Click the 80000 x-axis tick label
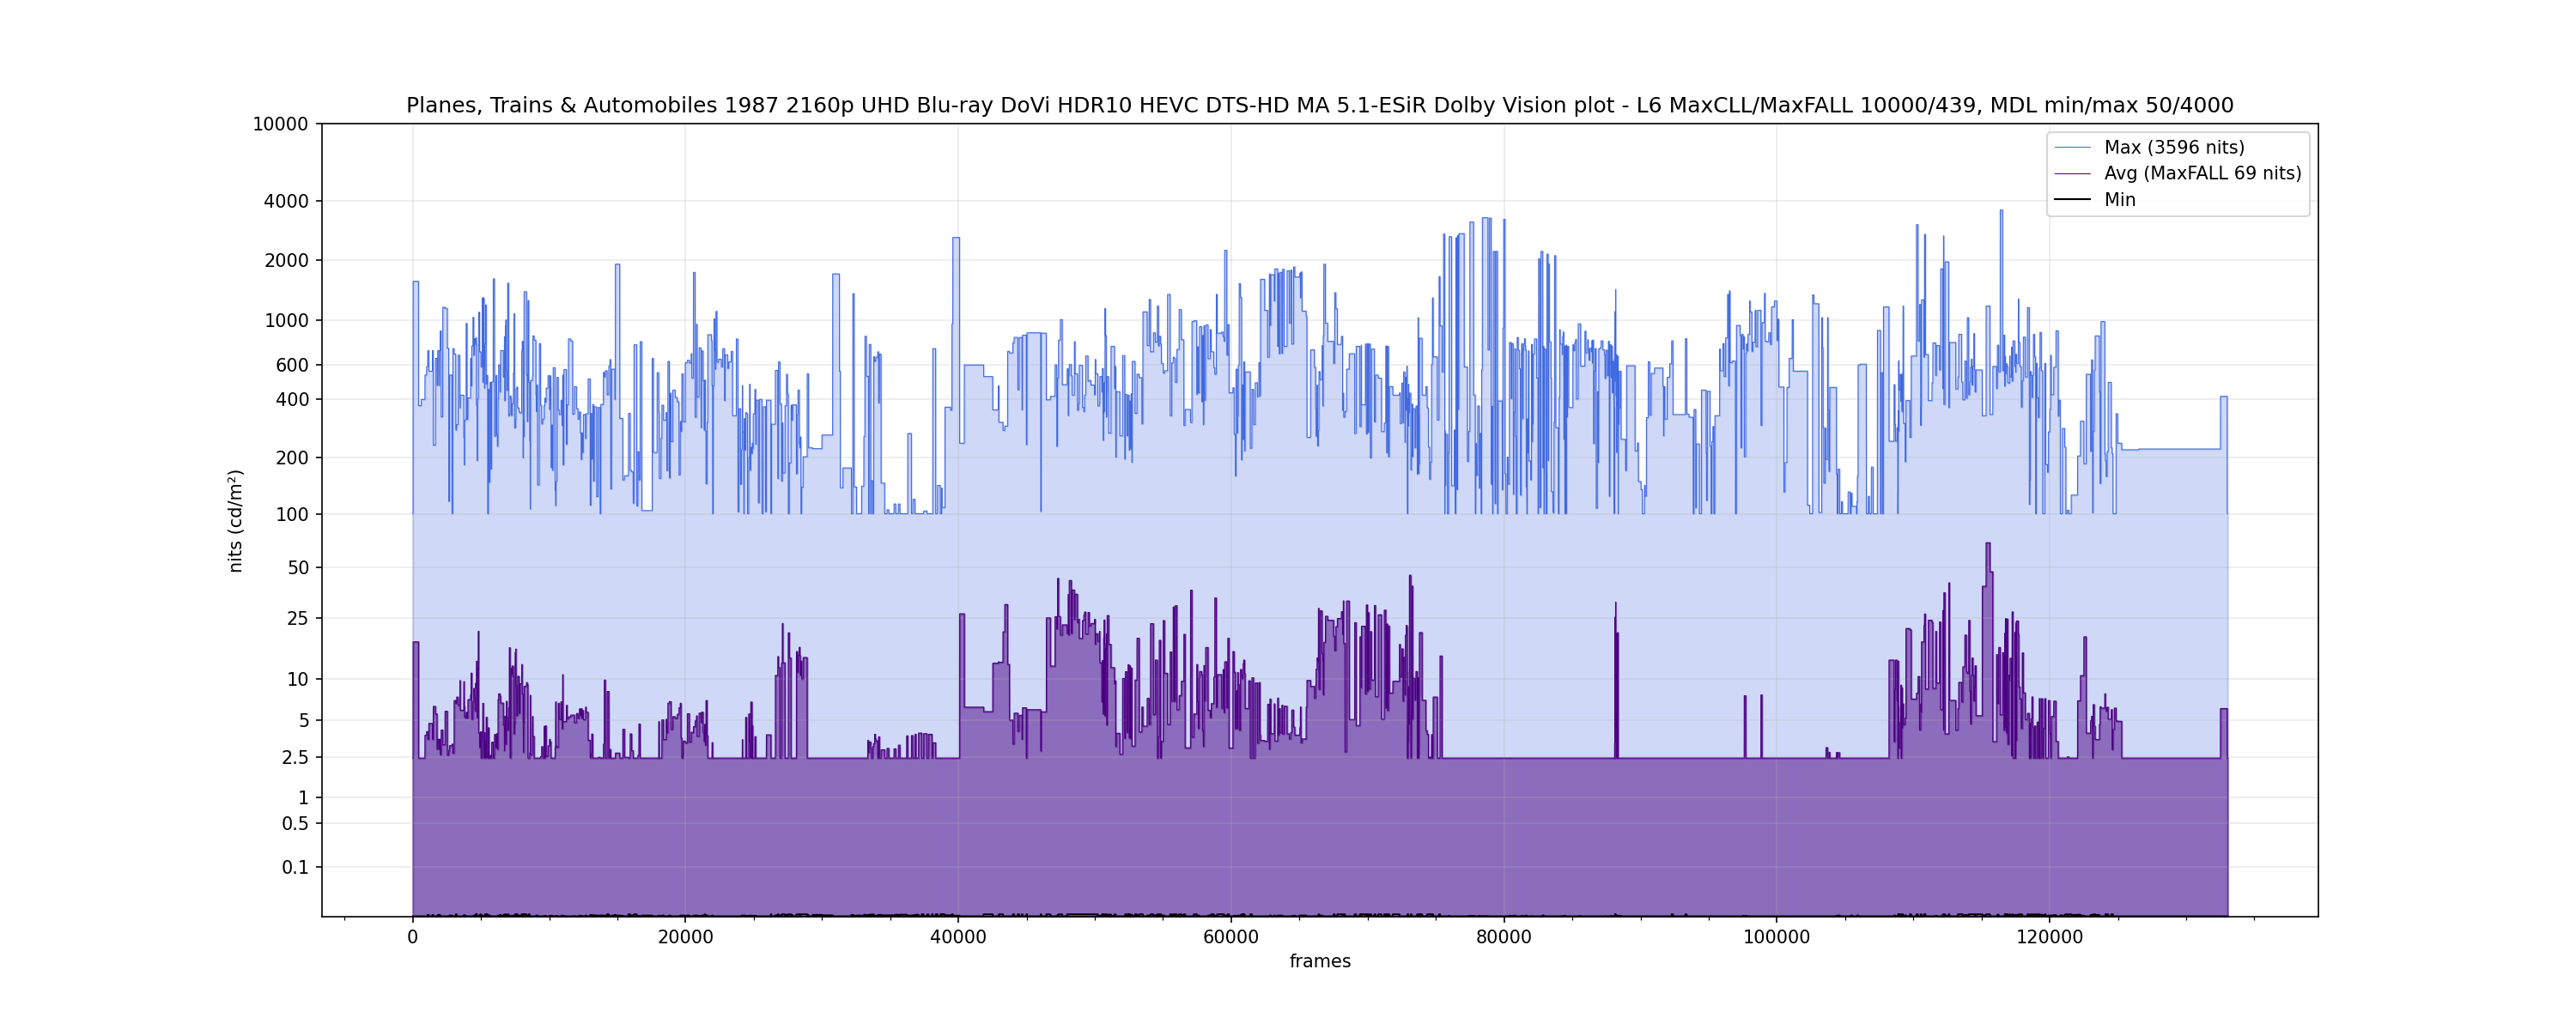 click(x=1503, y=938)
